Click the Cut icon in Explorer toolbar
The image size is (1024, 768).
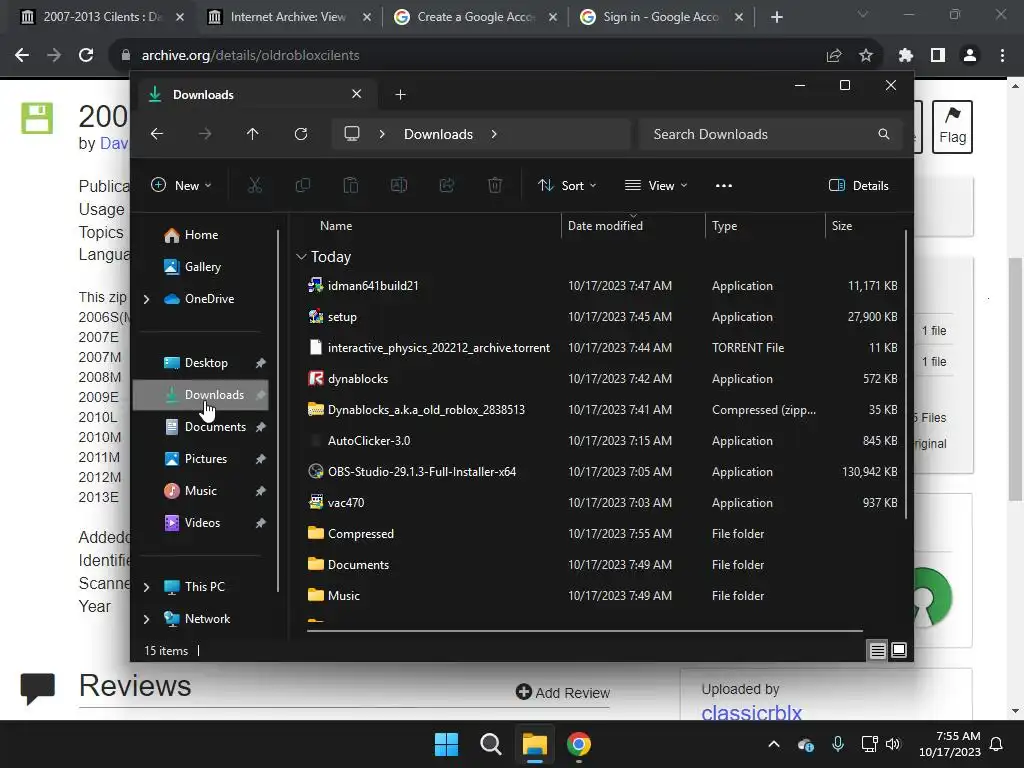coord(255,185)
